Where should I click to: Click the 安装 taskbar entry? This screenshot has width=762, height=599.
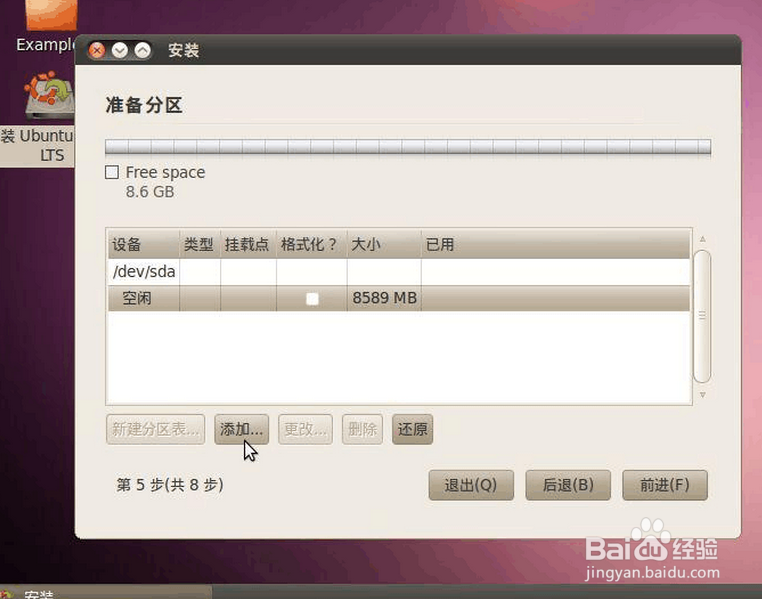(x=106, y=592)
